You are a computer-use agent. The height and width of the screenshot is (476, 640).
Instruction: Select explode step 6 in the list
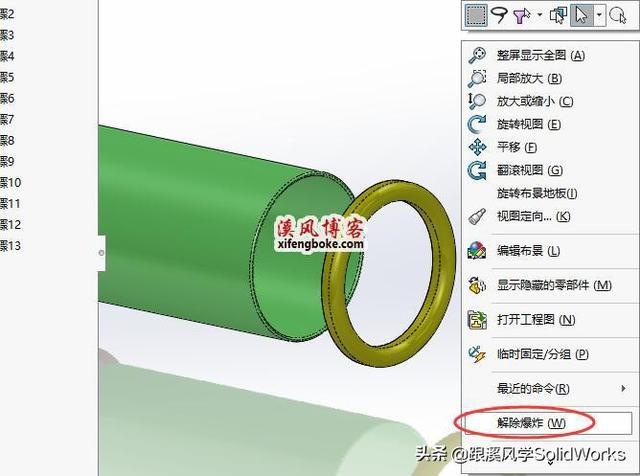coord(7,98)
